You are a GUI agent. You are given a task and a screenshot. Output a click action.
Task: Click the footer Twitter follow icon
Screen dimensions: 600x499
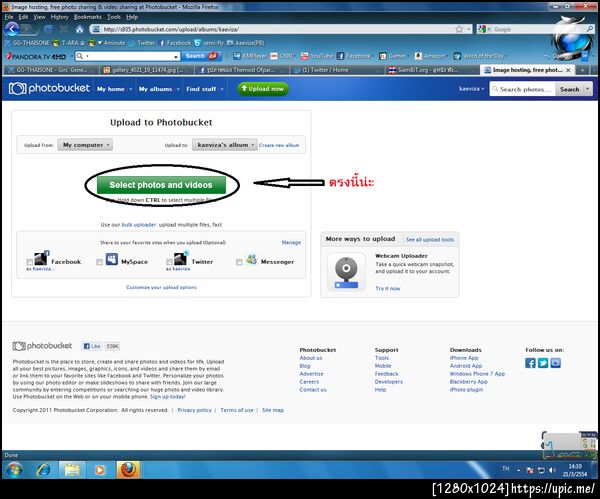point(543,363)
